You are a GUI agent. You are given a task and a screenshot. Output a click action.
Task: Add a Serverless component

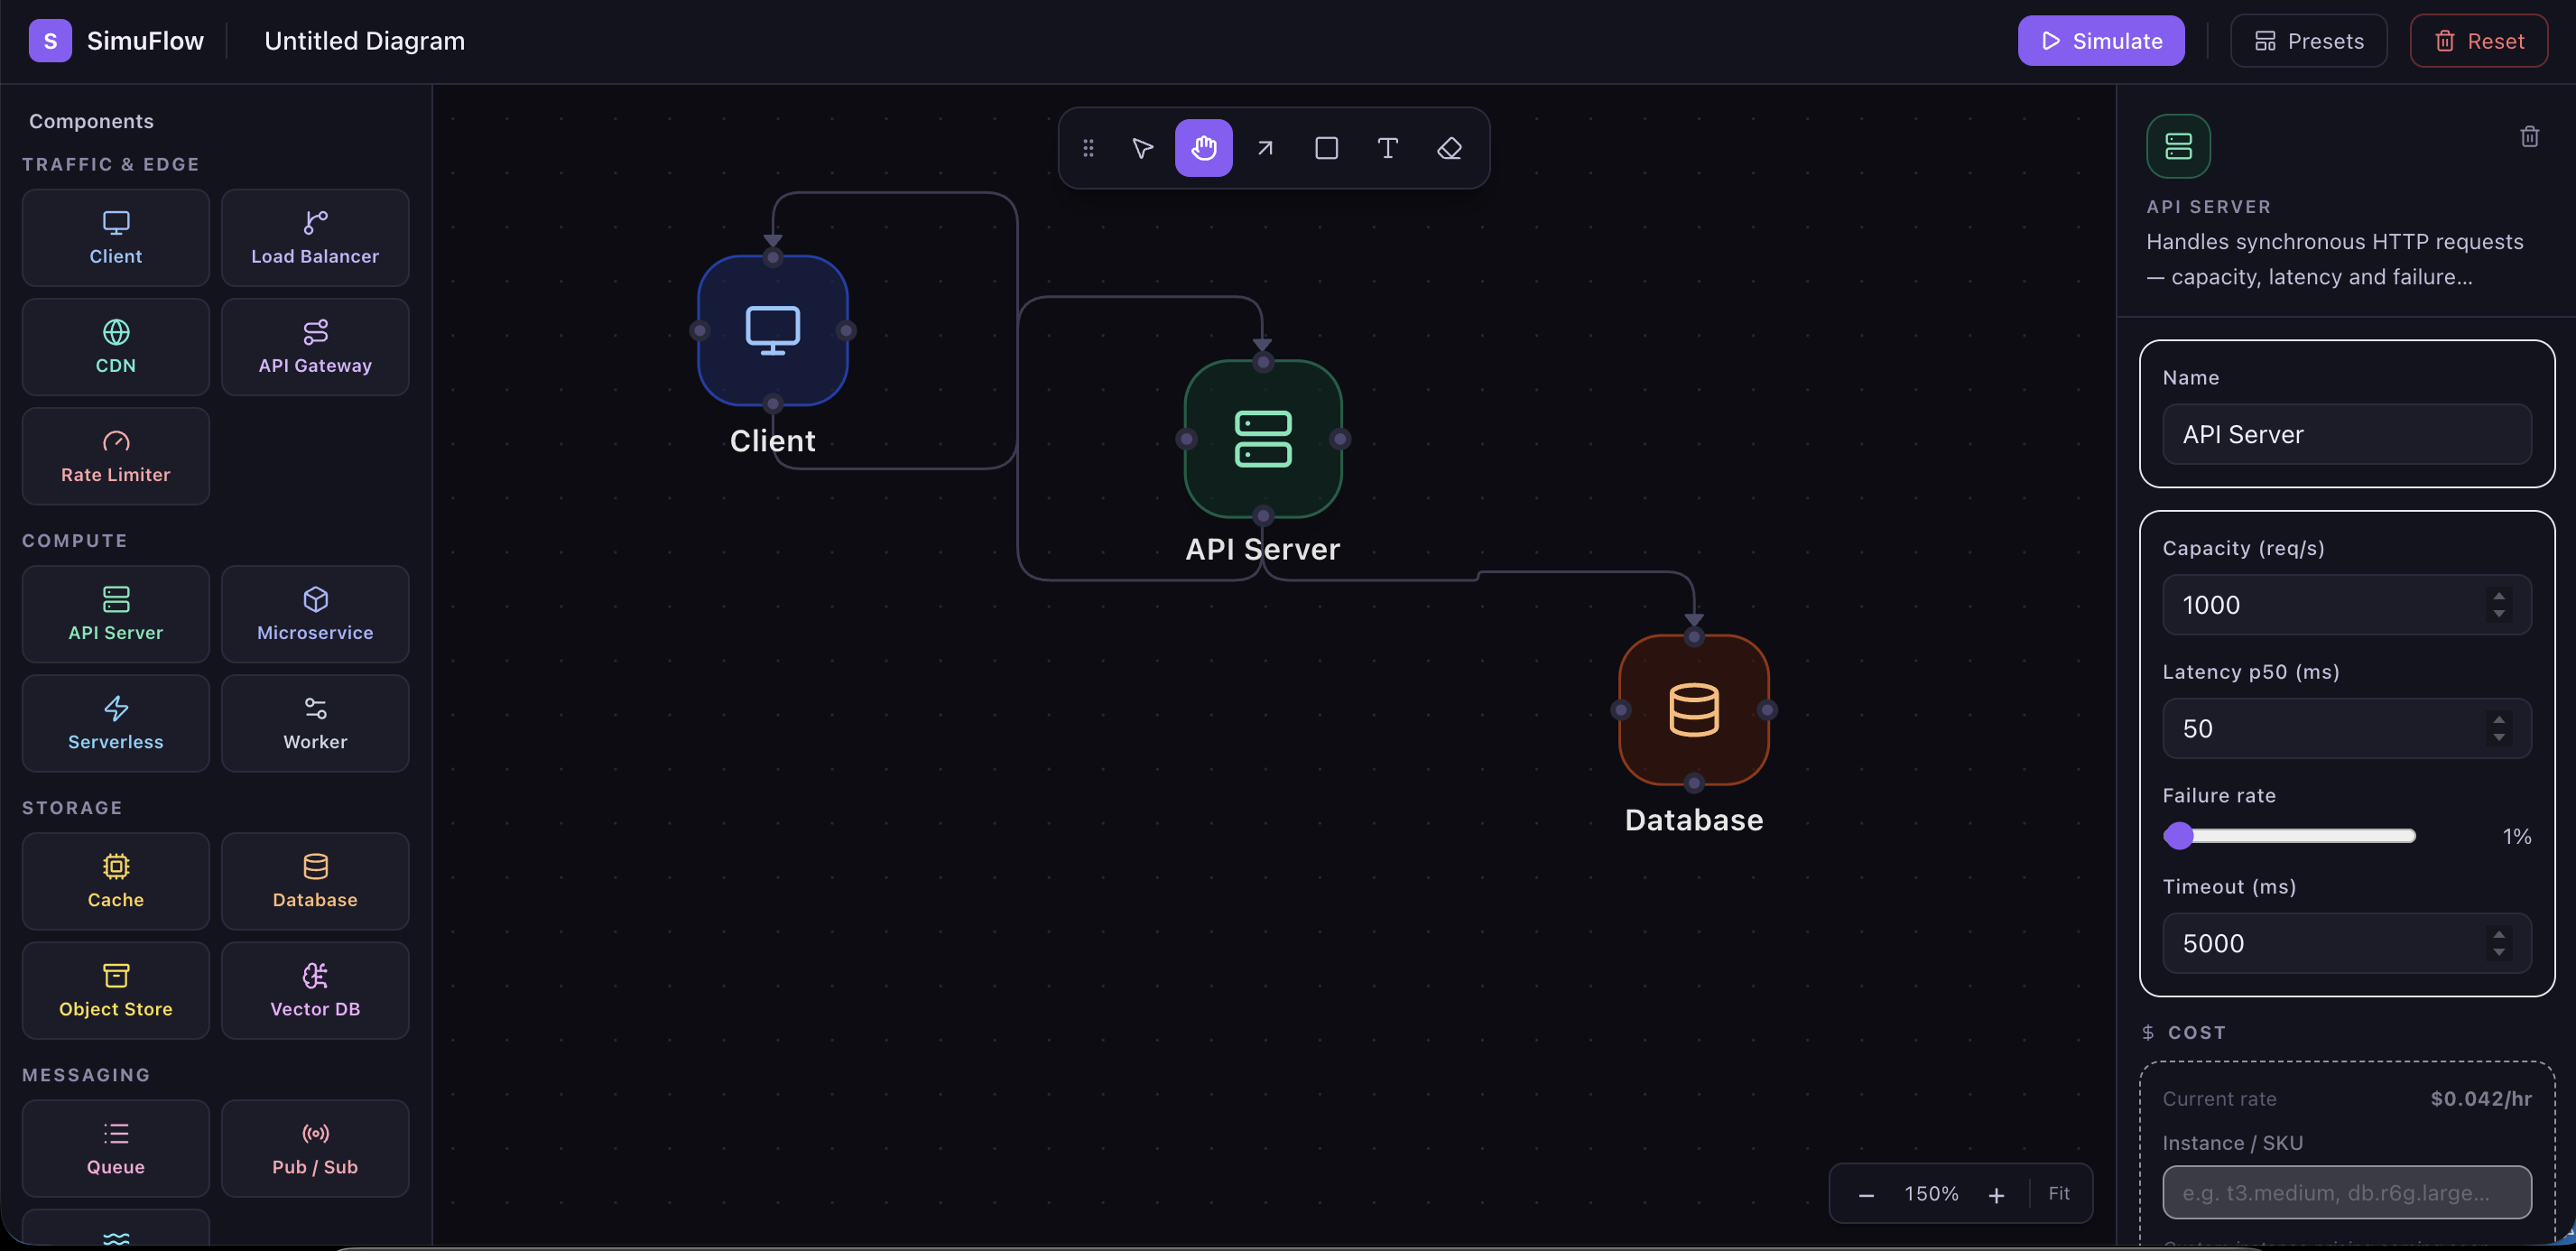tap(116, 723)
